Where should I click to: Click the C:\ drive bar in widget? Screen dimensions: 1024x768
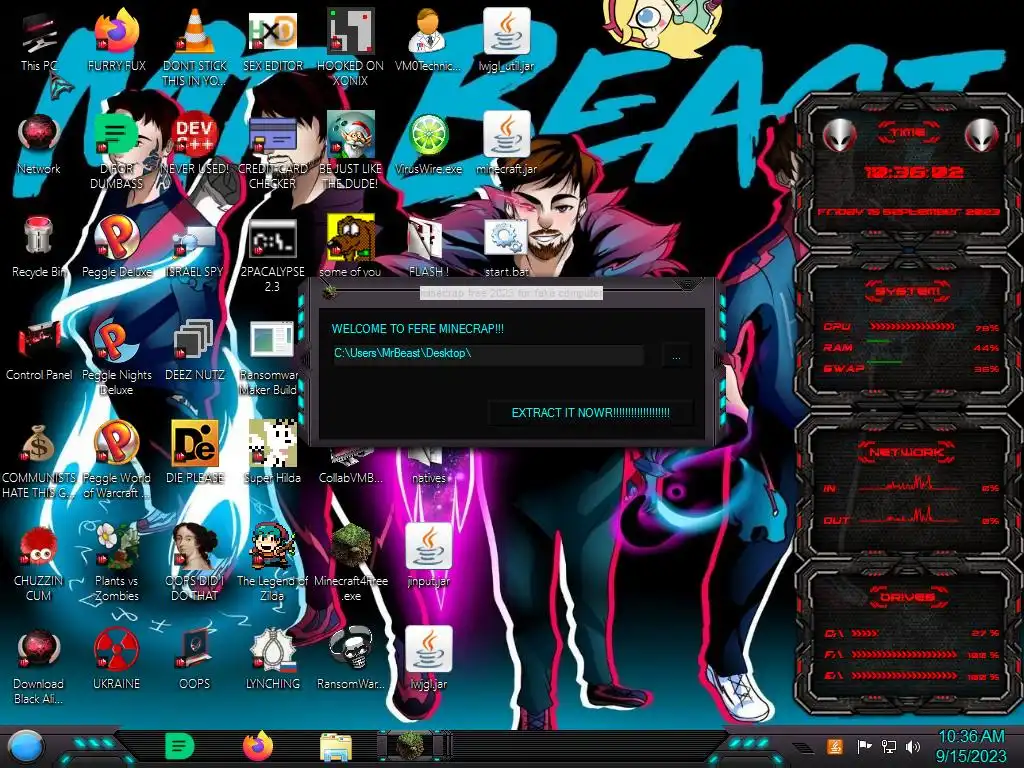(x=865, y=633)
